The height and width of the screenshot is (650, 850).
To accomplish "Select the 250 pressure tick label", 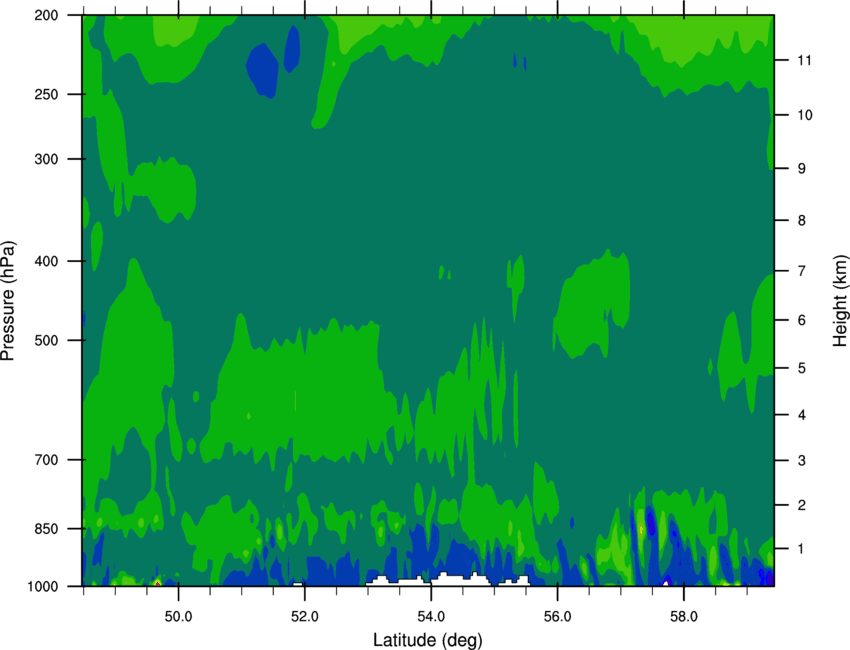I will tap(46, 94).
